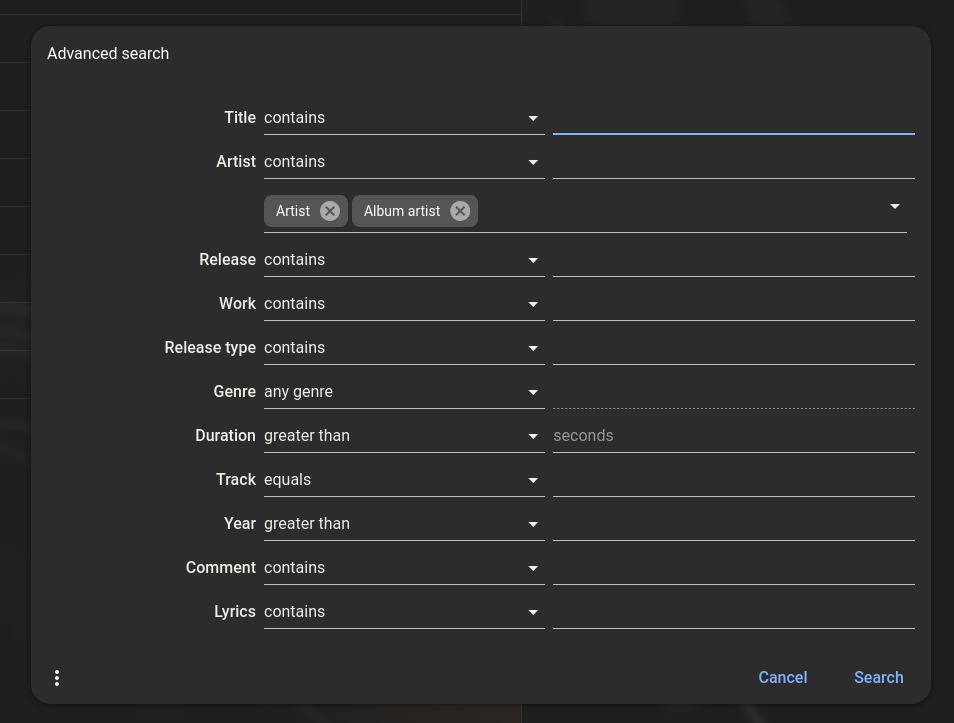
Task: Remove the Artist chip
Action: 330,211
